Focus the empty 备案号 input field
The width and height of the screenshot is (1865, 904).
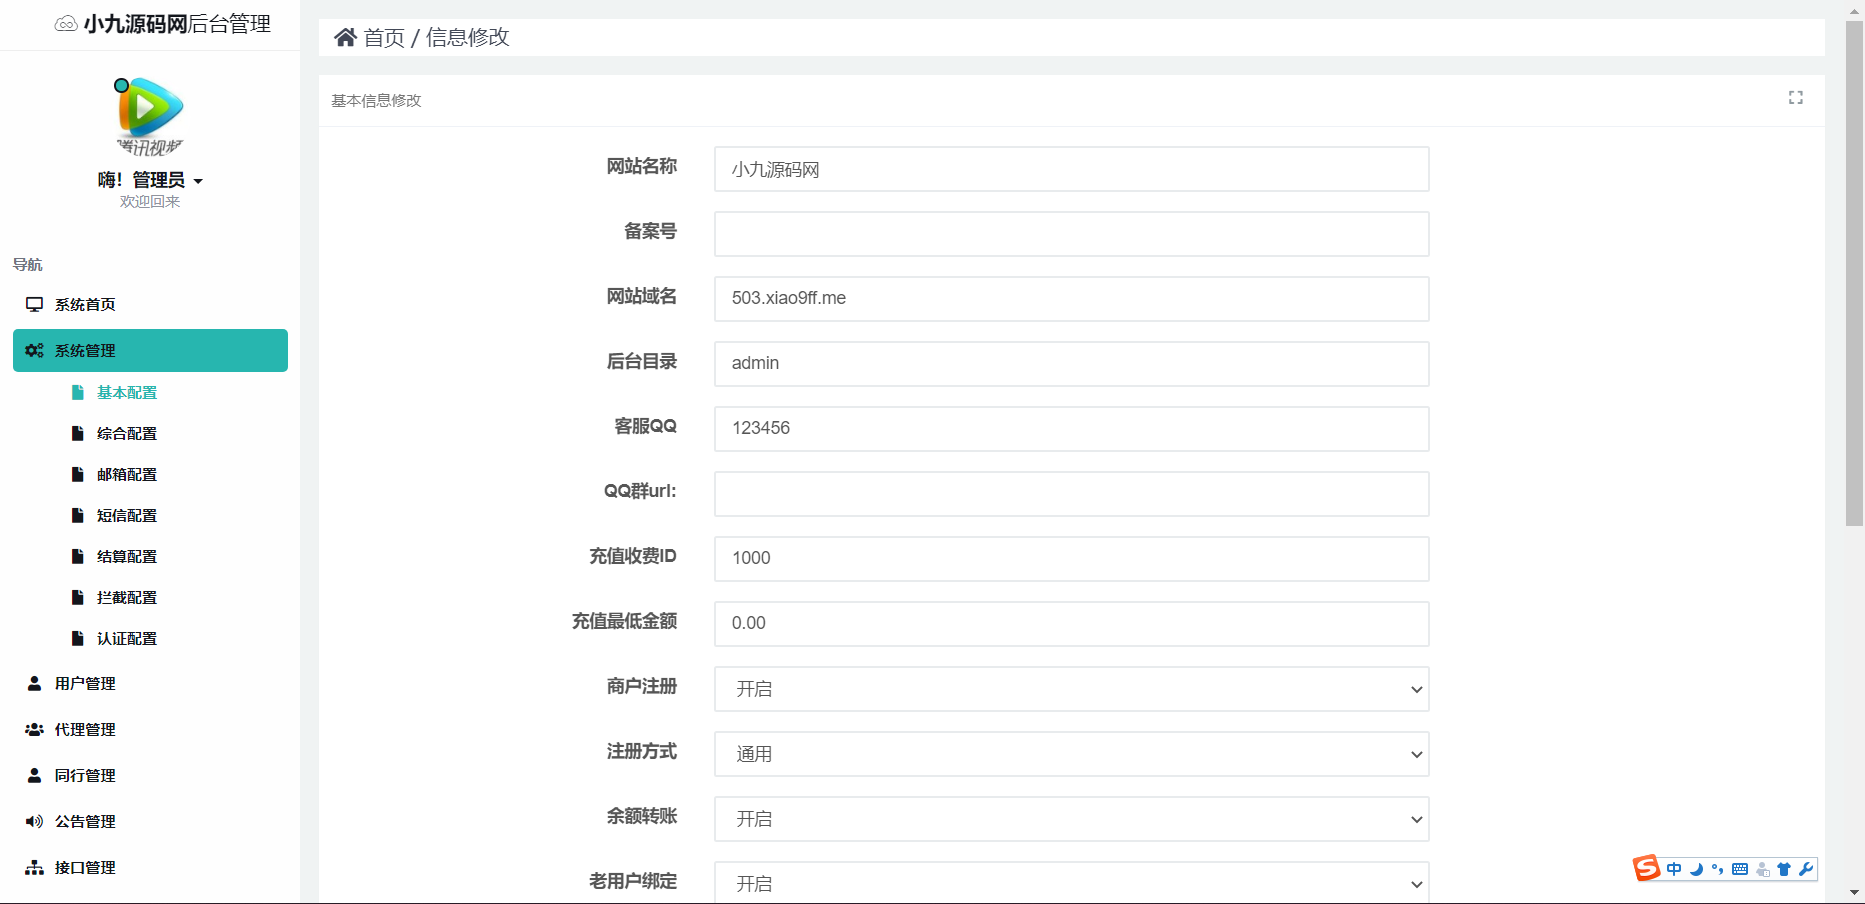pos(1071,234)
